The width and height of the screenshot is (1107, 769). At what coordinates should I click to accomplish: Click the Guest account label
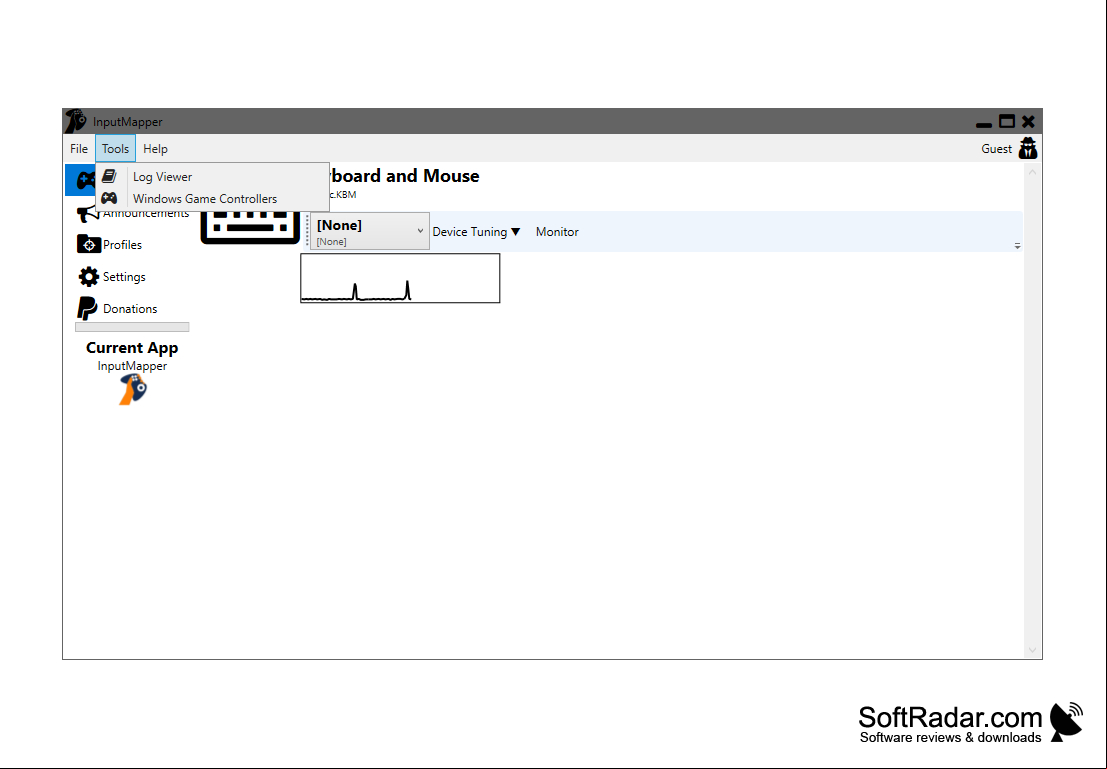(996, 149)
